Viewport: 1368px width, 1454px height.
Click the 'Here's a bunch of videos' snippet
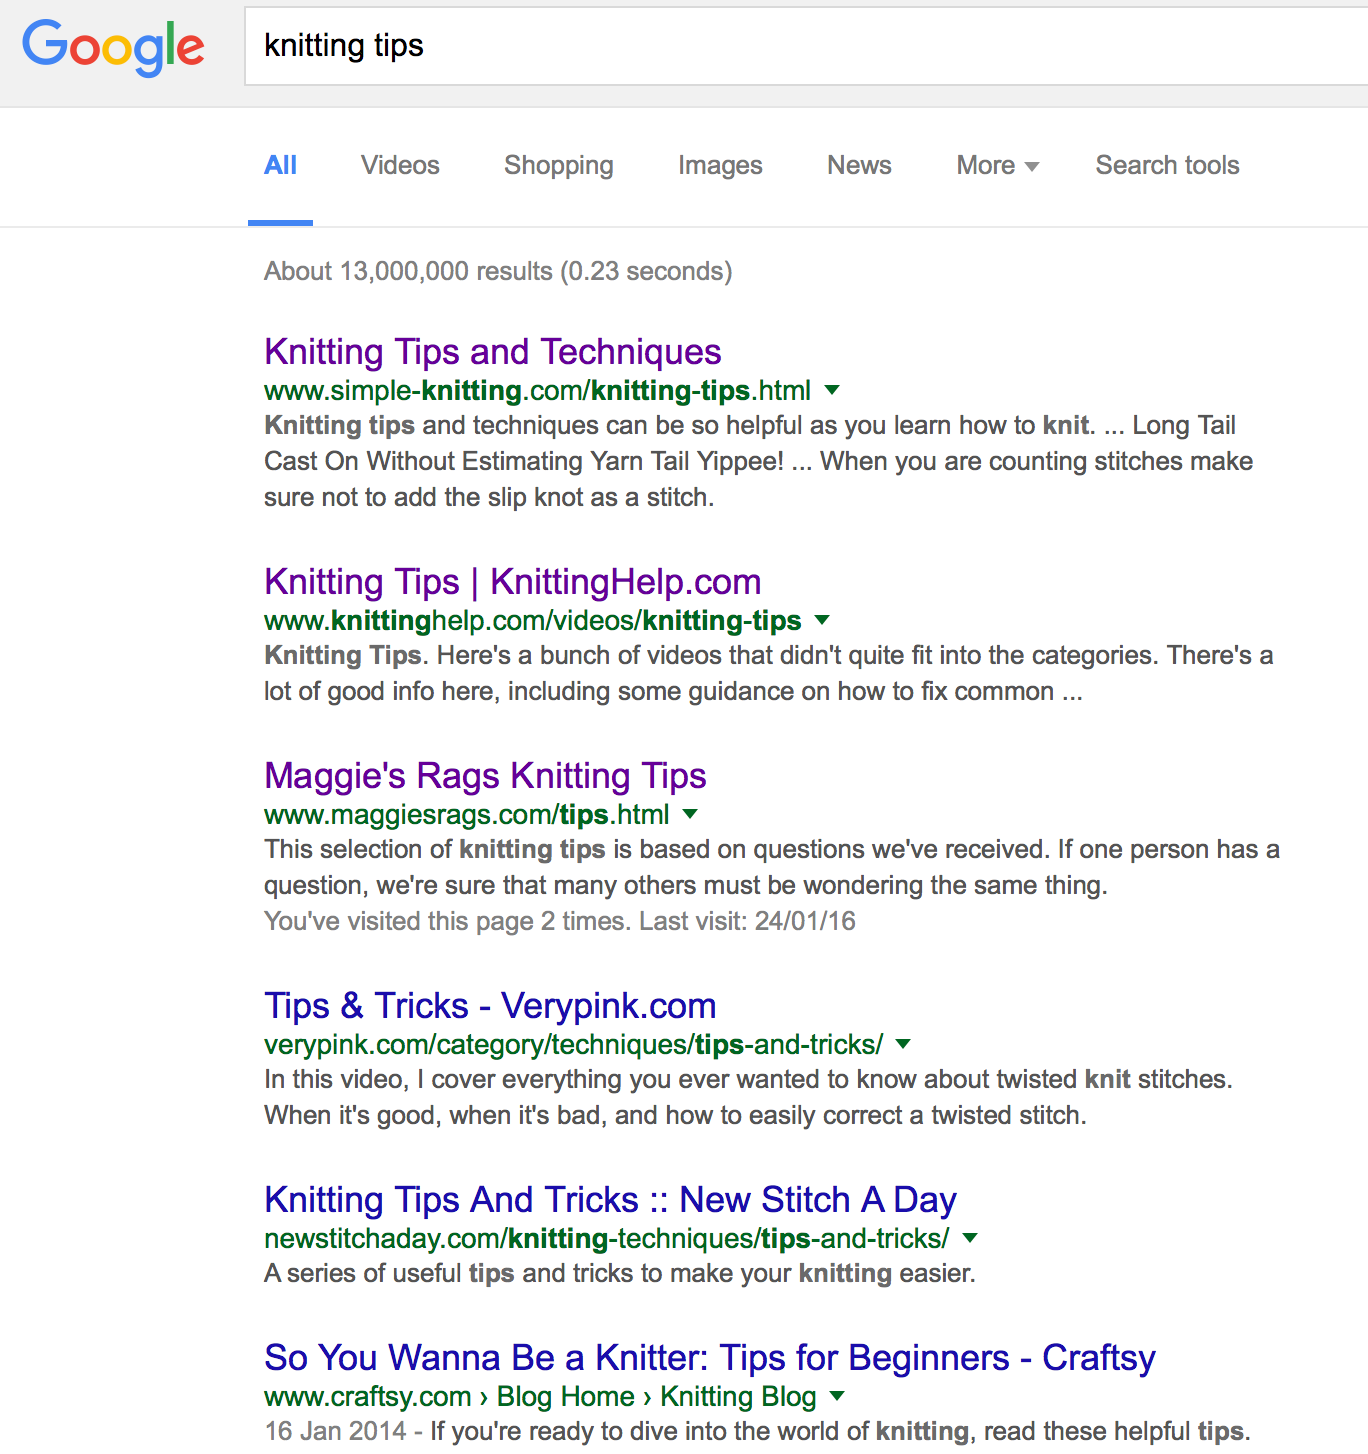point(768,673)
